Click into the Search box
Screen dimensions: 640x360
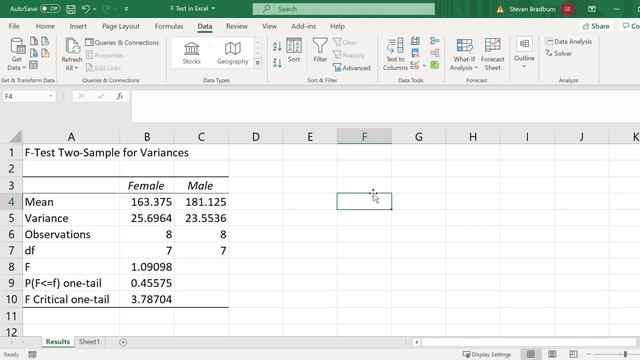pos(344,9)
